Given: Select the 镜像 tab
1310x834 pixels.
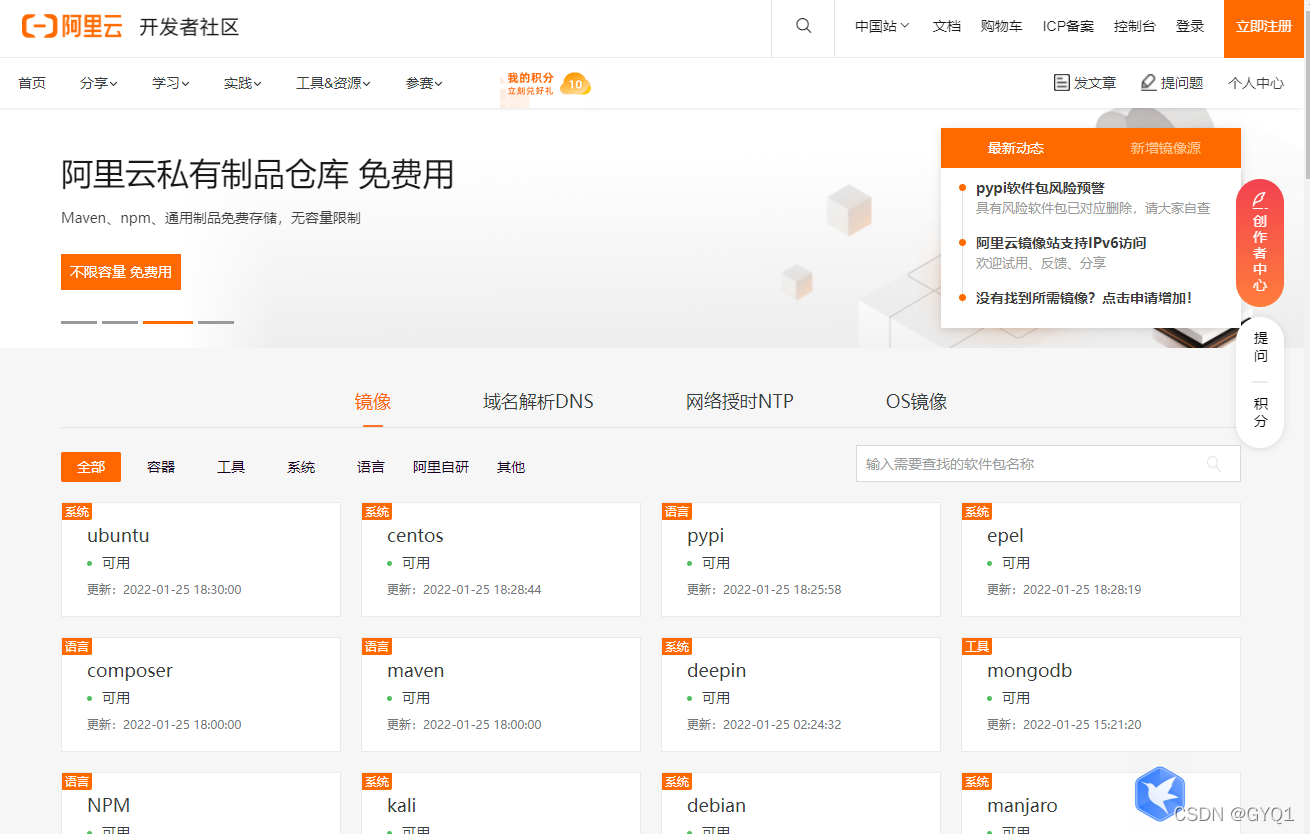Looking at the screenshot, I should pos(373,402).
